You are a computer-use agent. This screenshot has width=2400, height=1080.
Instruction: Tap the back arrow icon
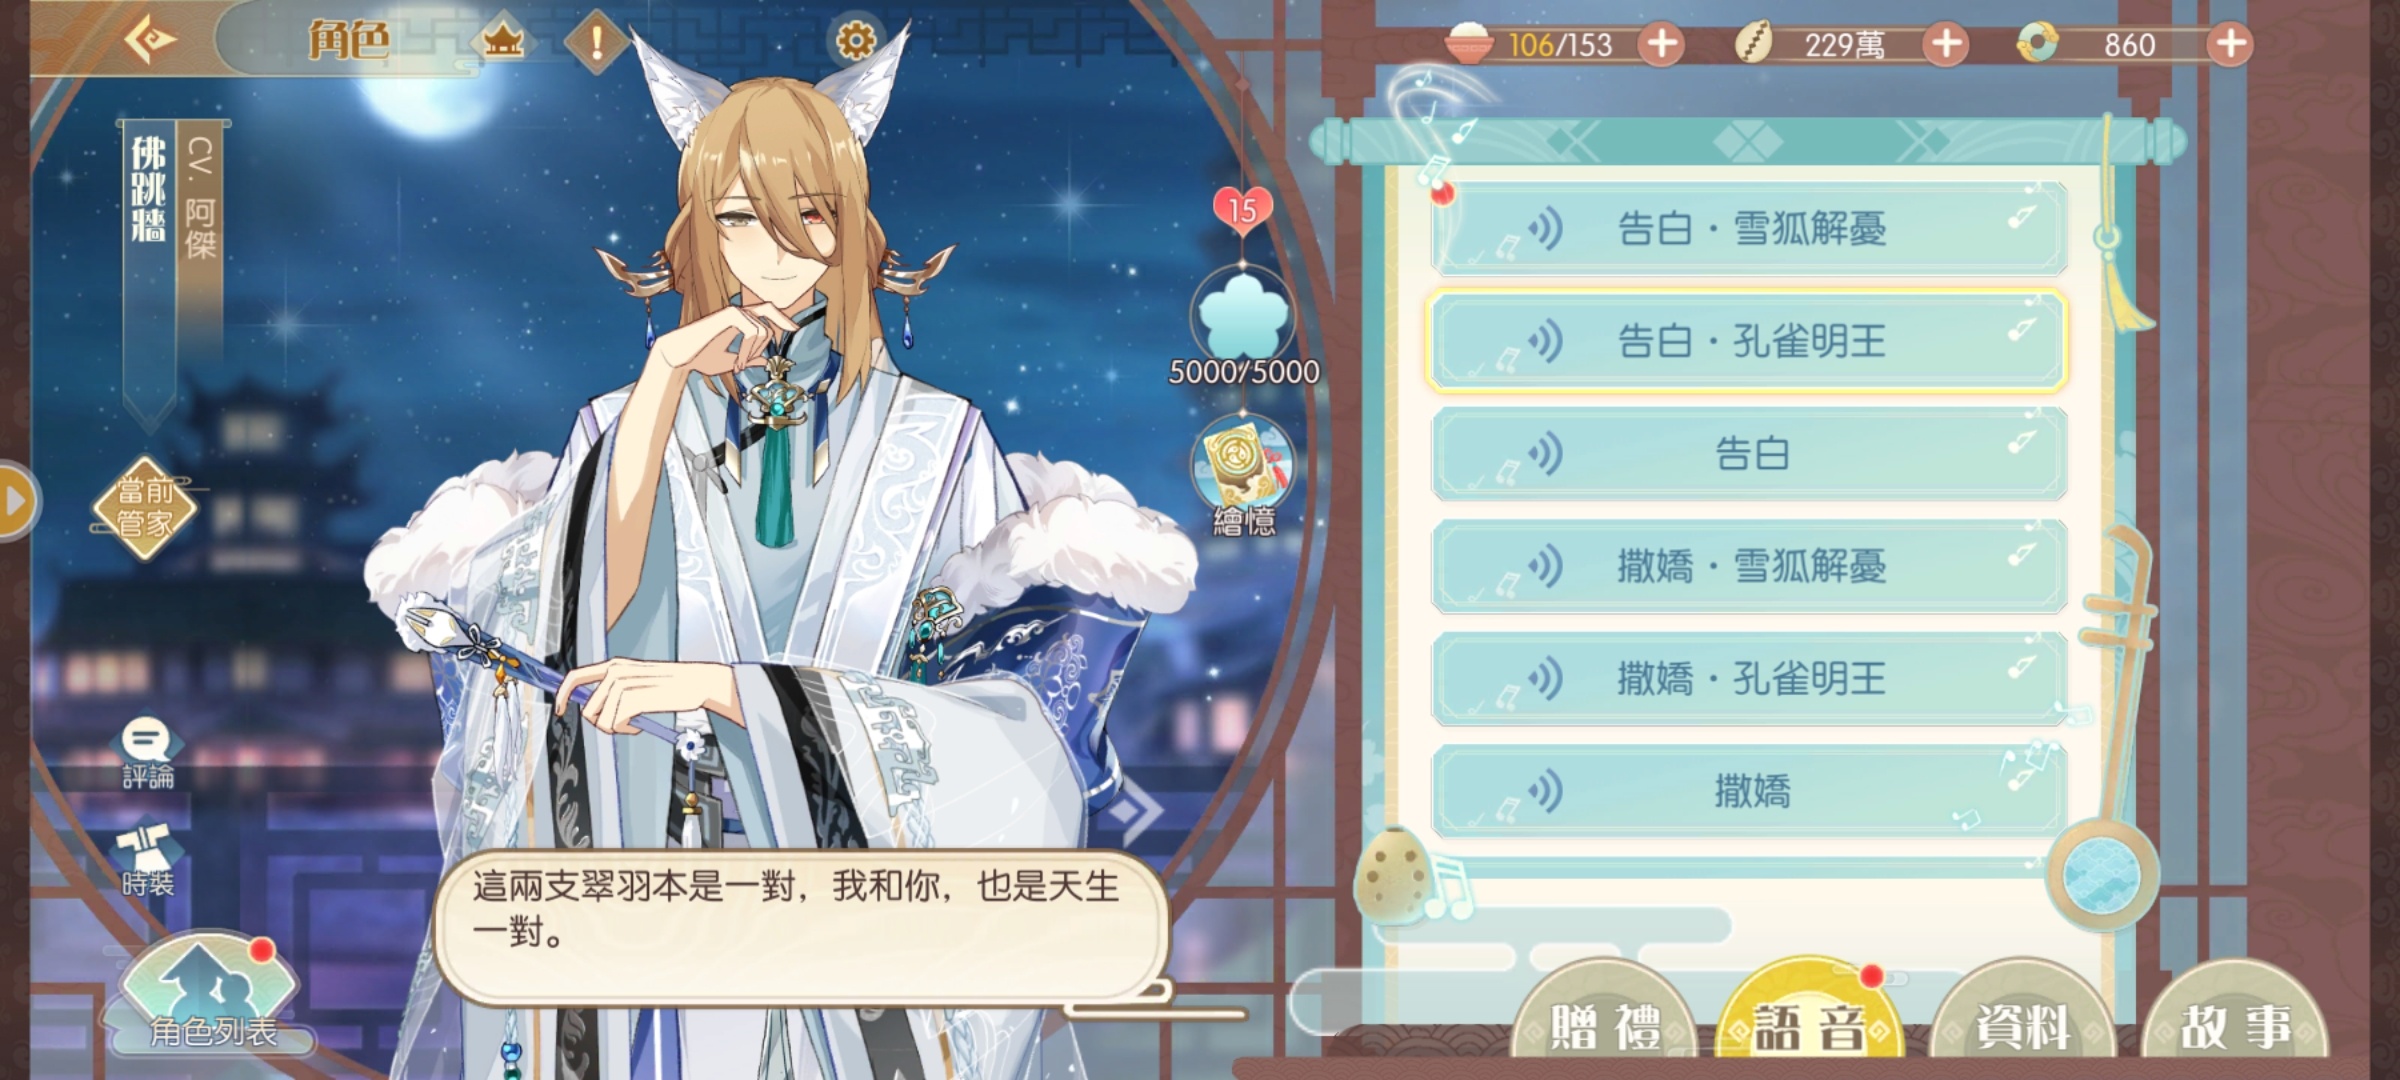tap(150, 40)
